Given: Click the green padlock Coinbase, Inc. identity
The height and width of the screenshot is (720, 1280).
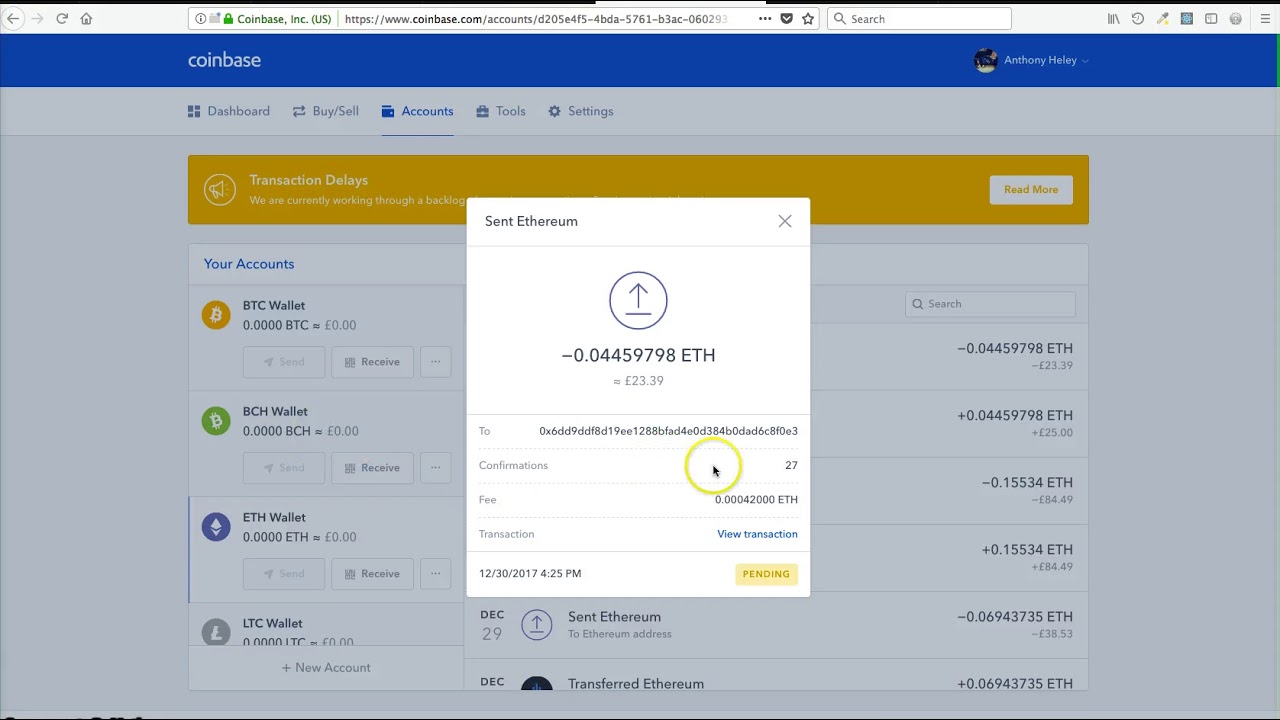Looking at the screenshot, I should (277, 19).
